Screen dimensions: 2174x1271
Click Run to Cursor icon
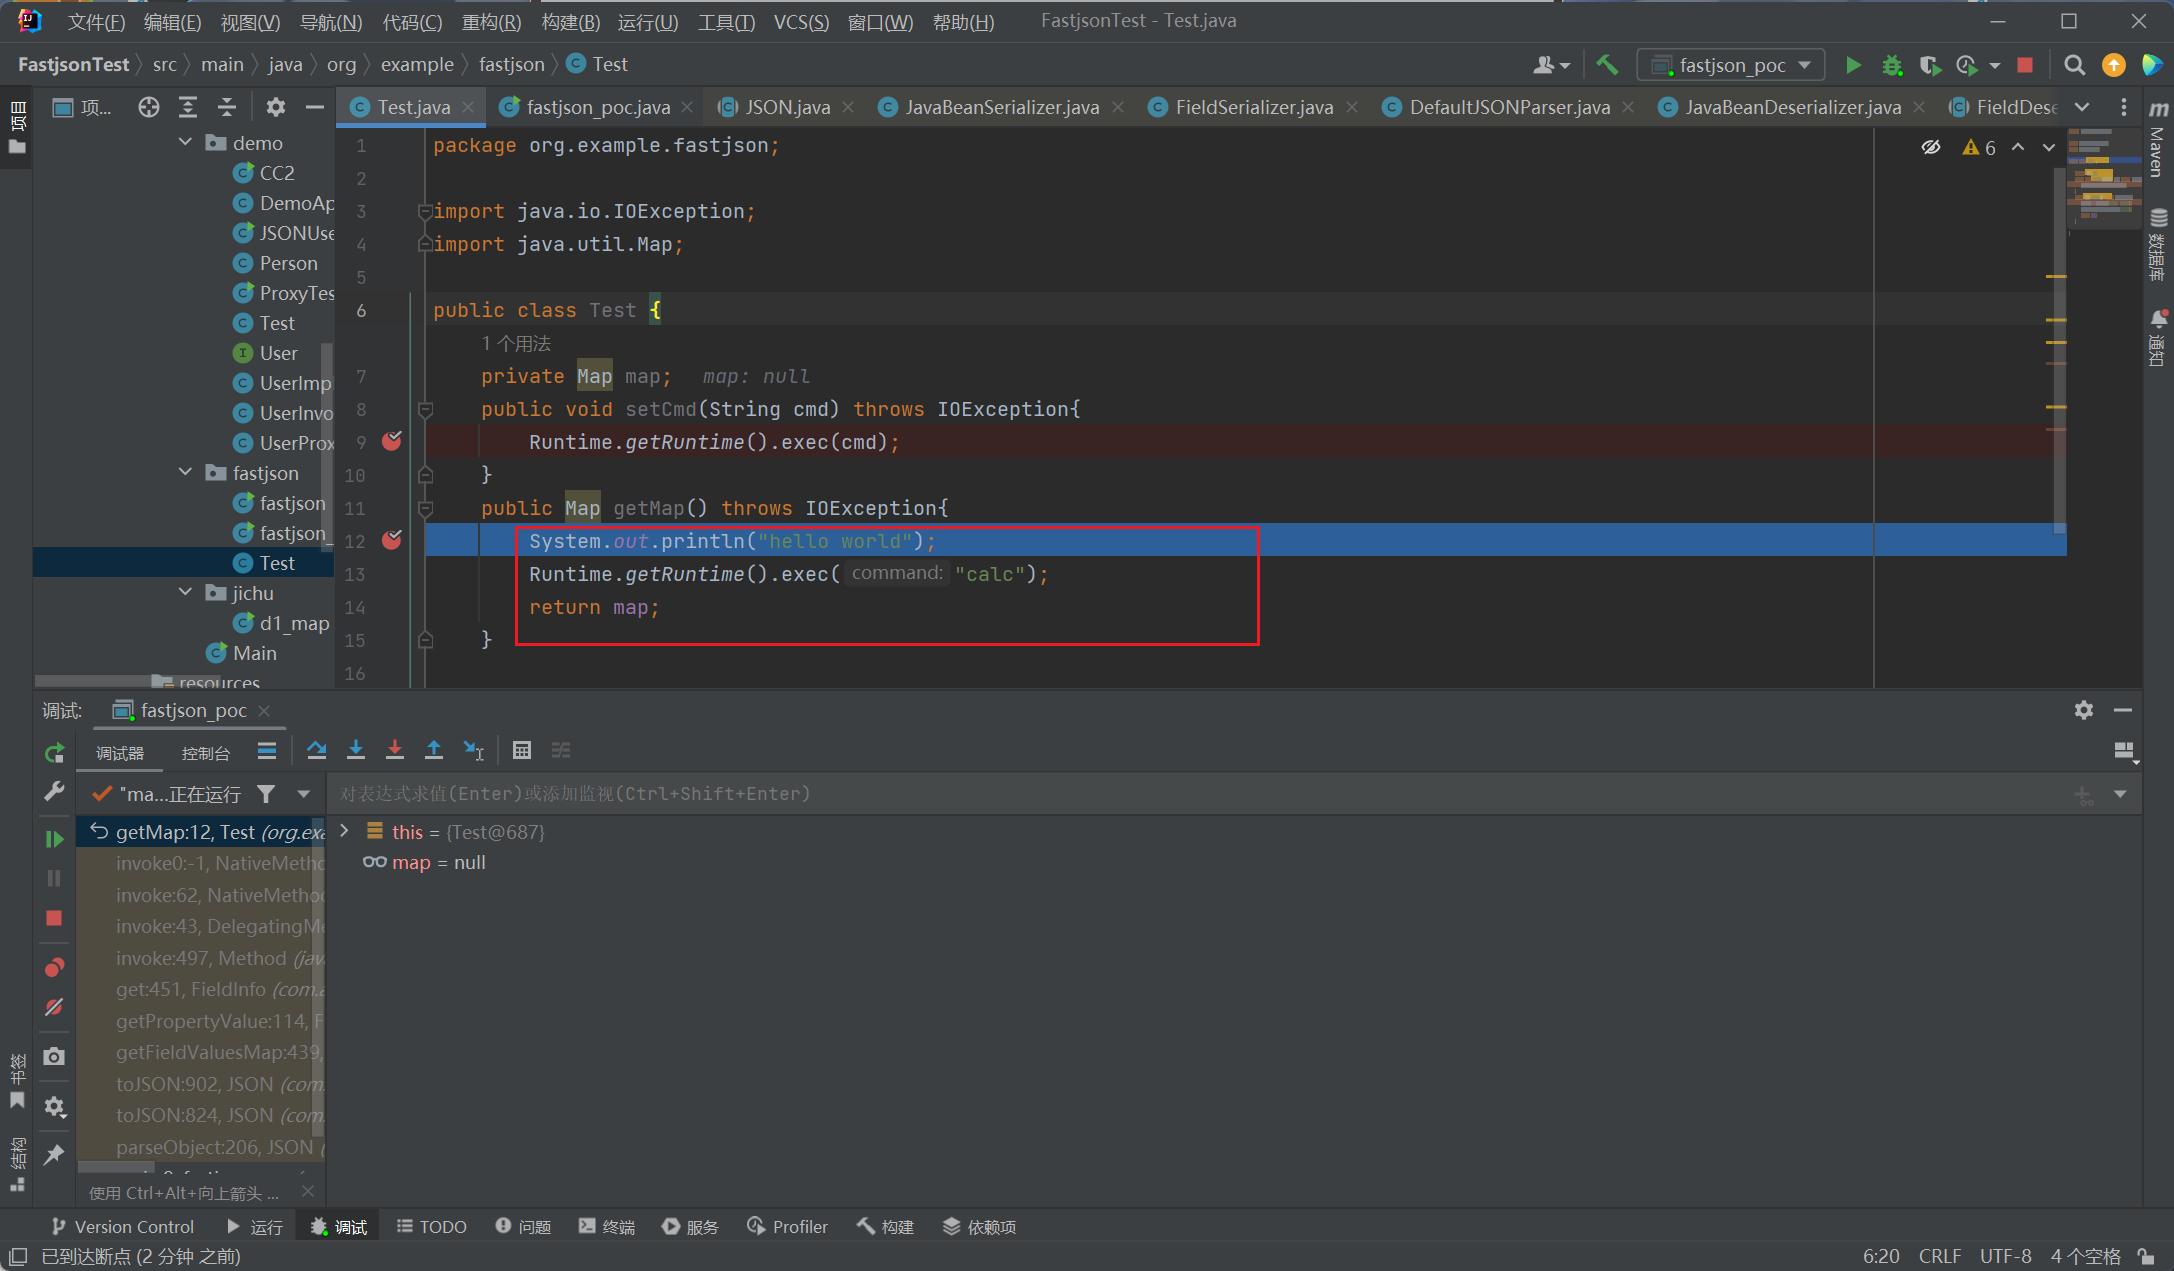(474, 750)
